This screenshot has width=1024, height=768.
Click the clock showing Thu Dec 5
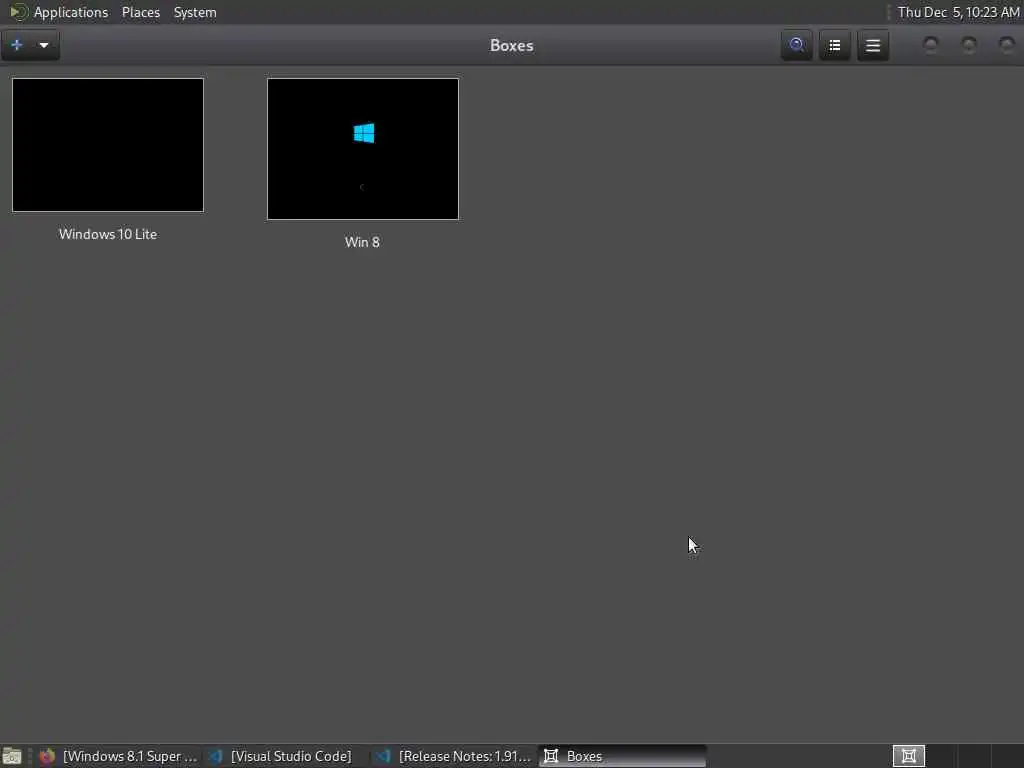[958, 12]
